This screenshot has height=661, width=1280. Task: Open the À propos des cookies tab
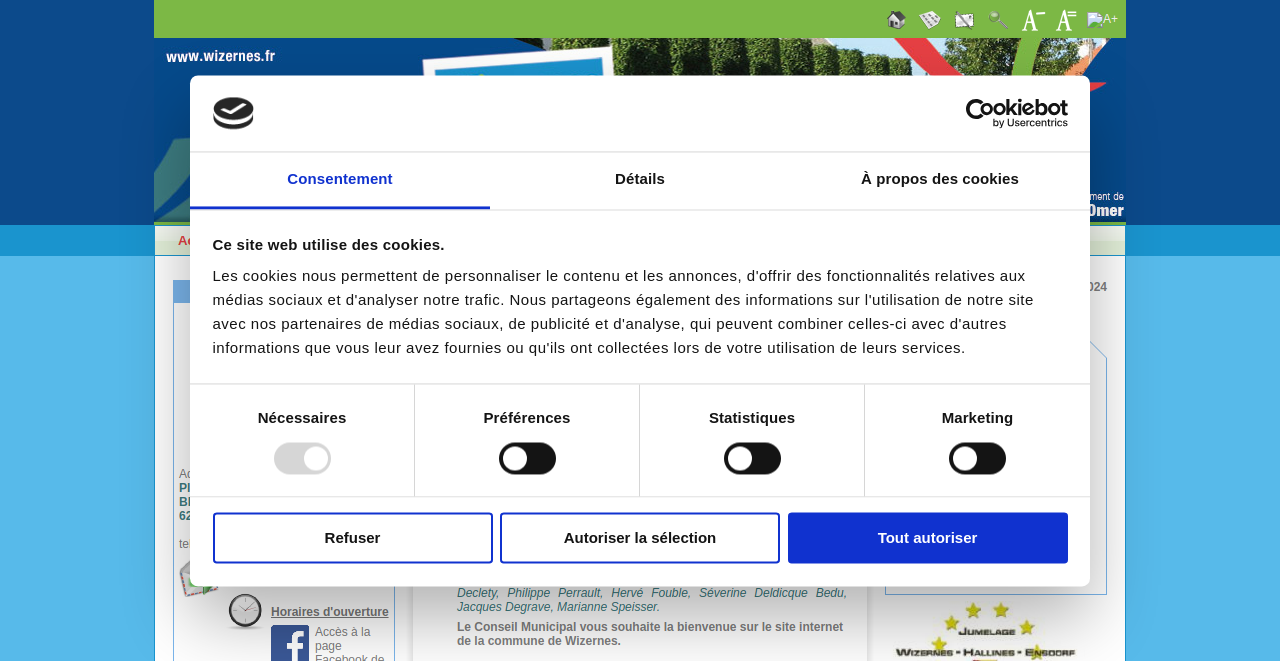(939, 180)
